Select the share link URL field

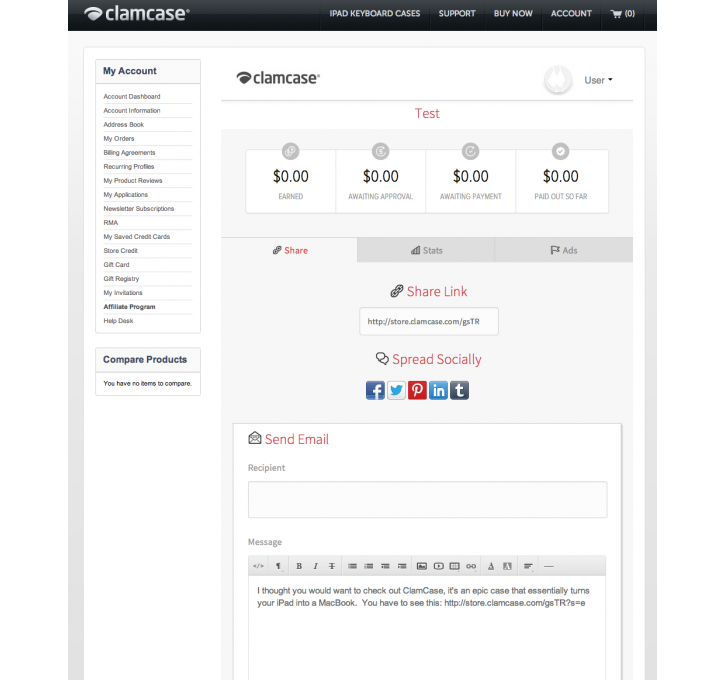[429, 321]
